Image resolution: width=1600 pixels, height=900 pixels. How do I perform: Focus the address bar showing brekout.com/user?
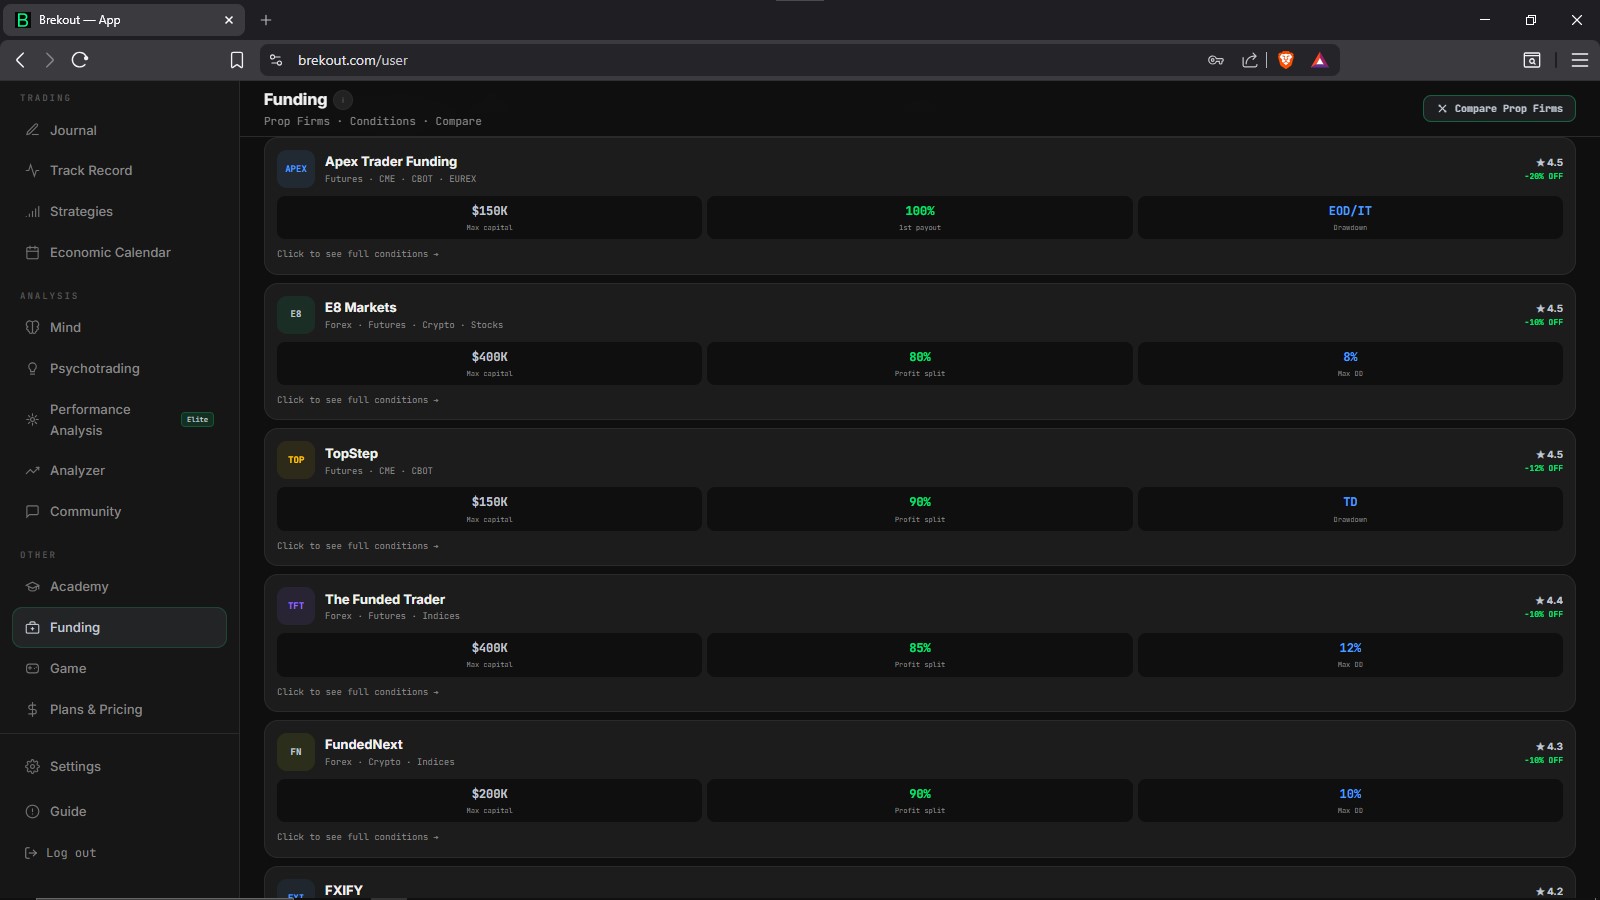740,60
